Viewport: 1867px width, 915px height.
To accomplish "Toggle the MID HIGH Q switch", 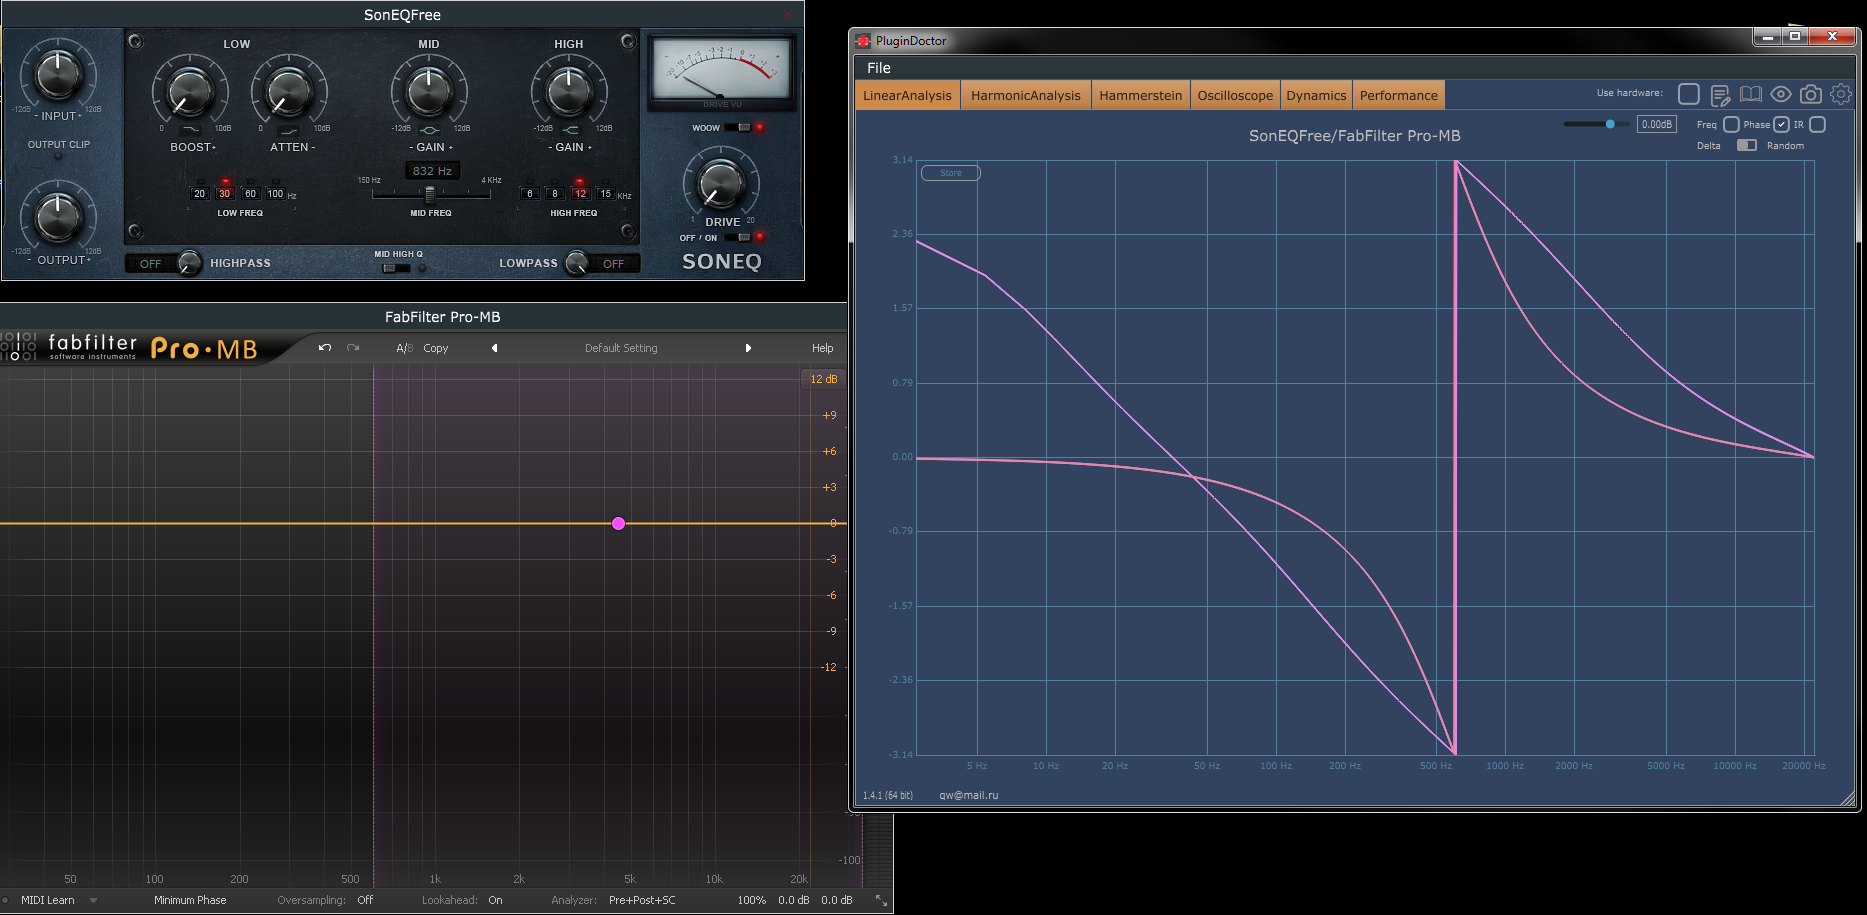I will pos(396,268).
